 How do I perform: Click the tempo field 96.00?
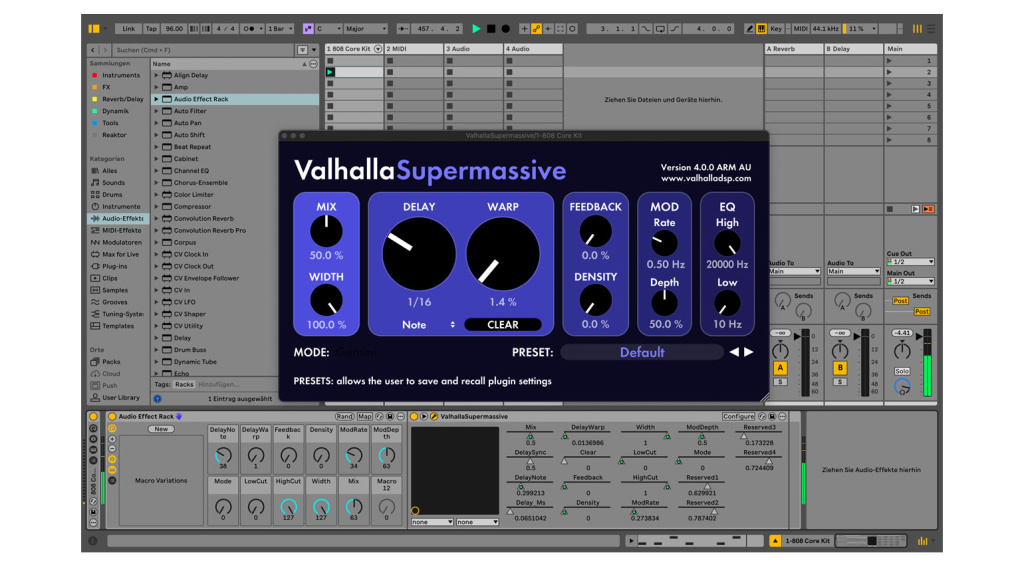pyautogui.click(x=174, y=29)
